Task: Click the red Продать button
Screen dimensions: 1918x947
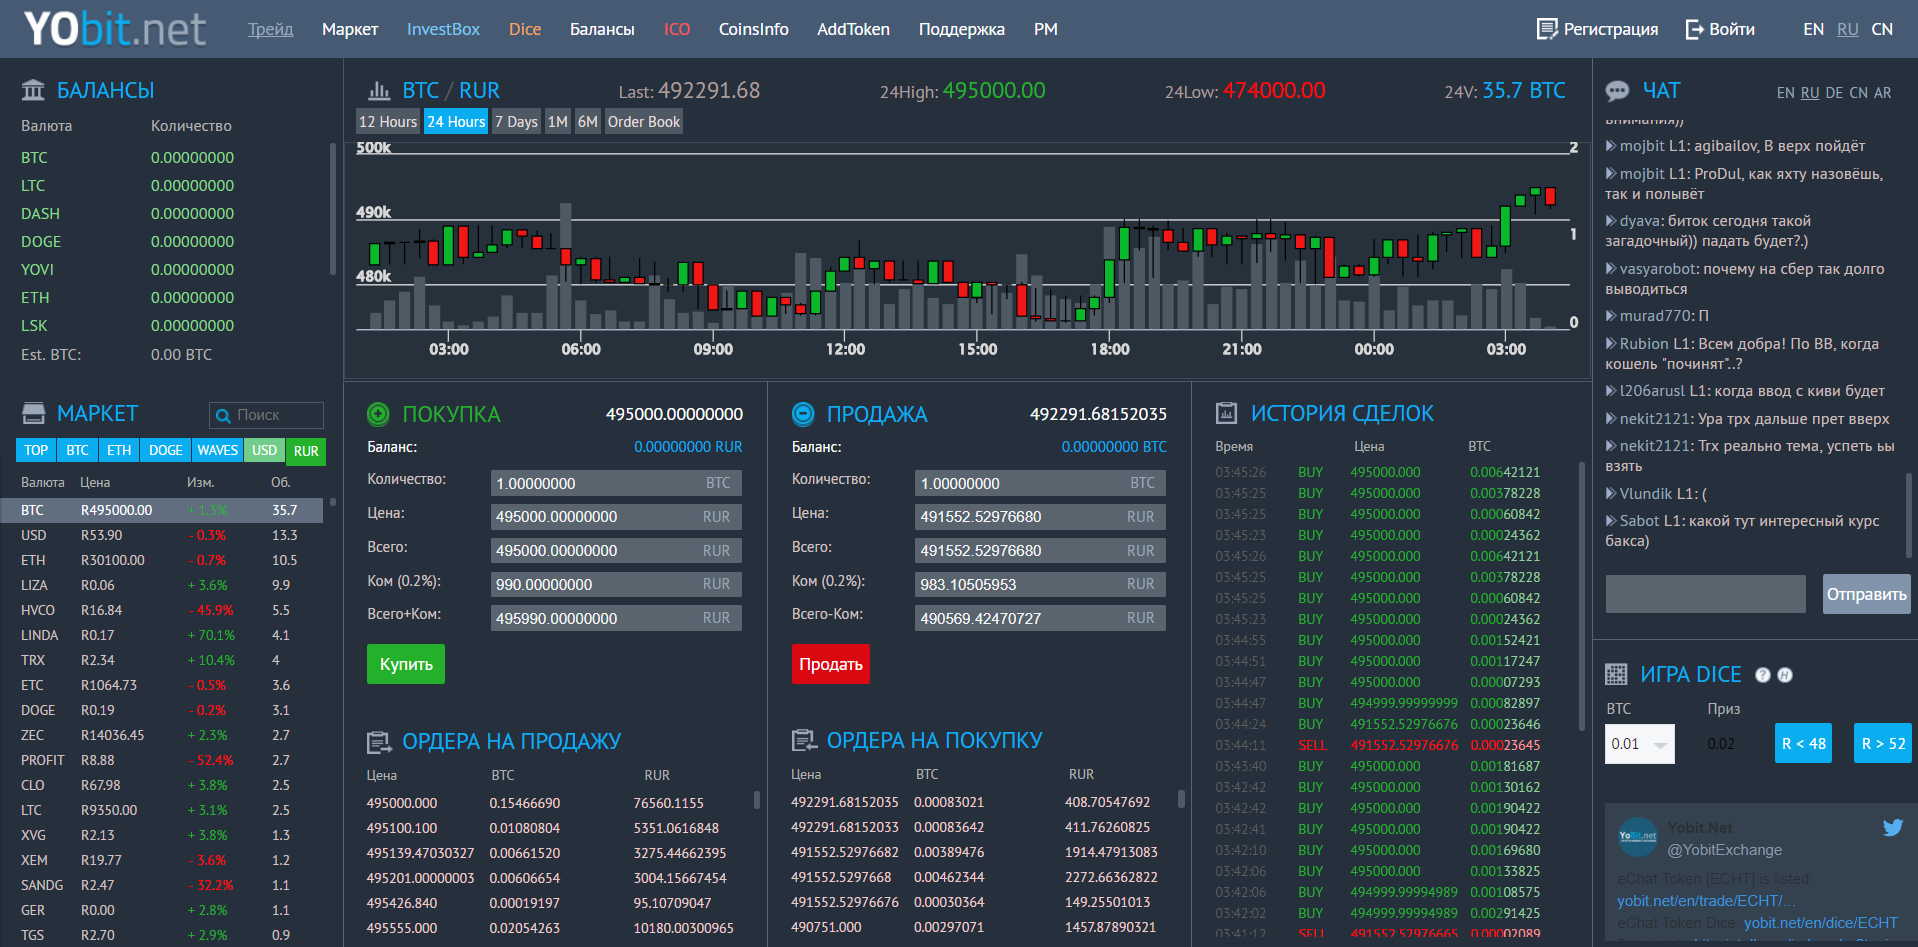Action: pyautogui.click(x=830, y=664)
